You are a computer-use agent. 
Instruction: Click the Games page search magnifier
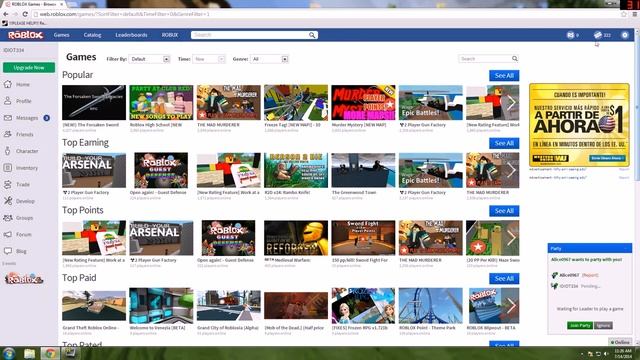(x=515, y=59)
